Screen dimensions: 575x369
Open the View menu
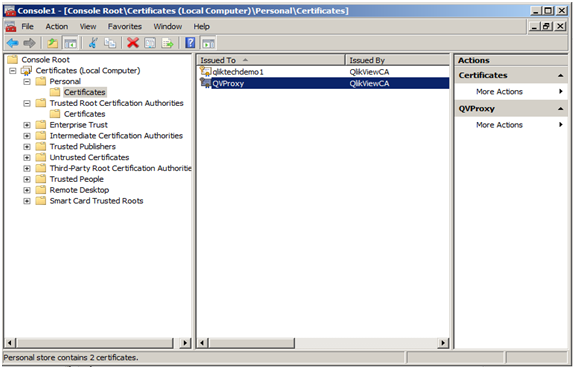point(88,26)
